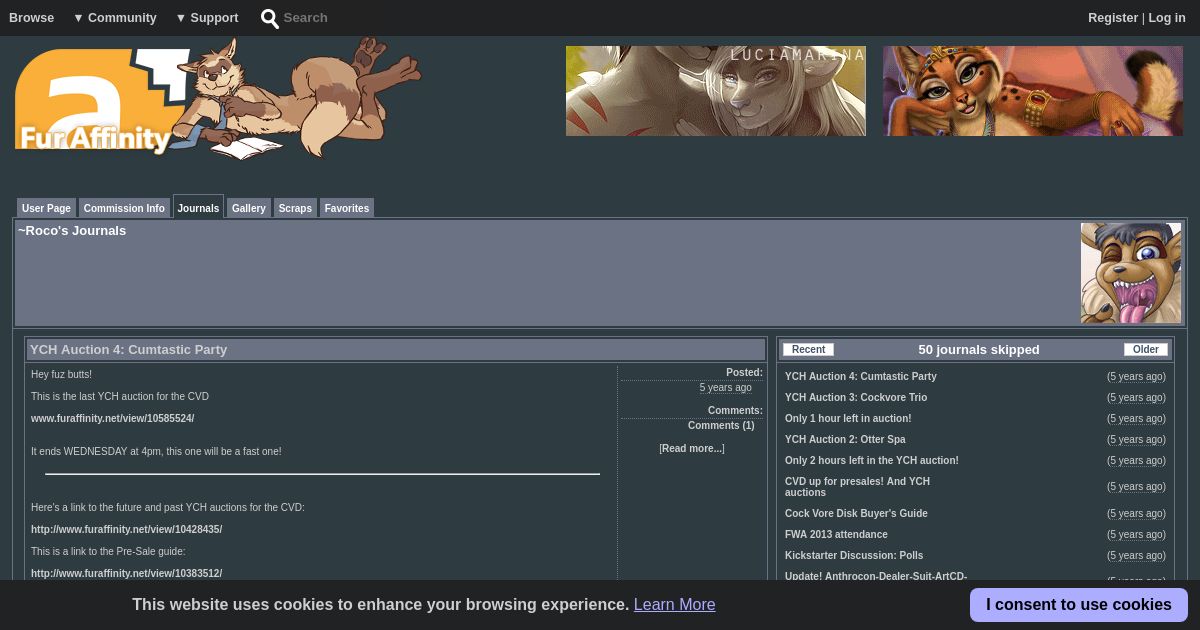Click the search magnifier icon
Viewport: 1200px width, 630px height.
[270, 18]
